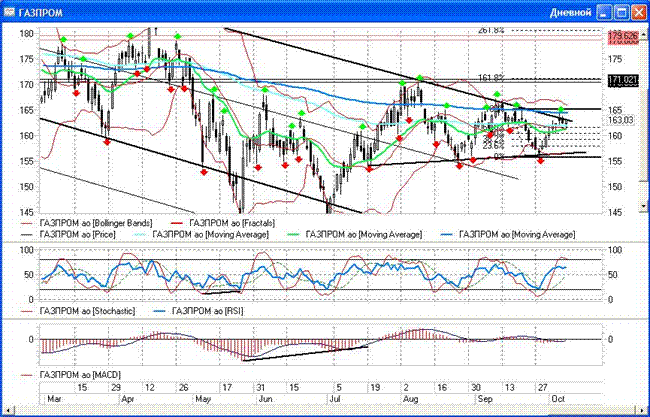This screenshot has width=650, height=417.
Task: Click the May month label on time axis
Action: pyautogui.click(x=203, y=399)
